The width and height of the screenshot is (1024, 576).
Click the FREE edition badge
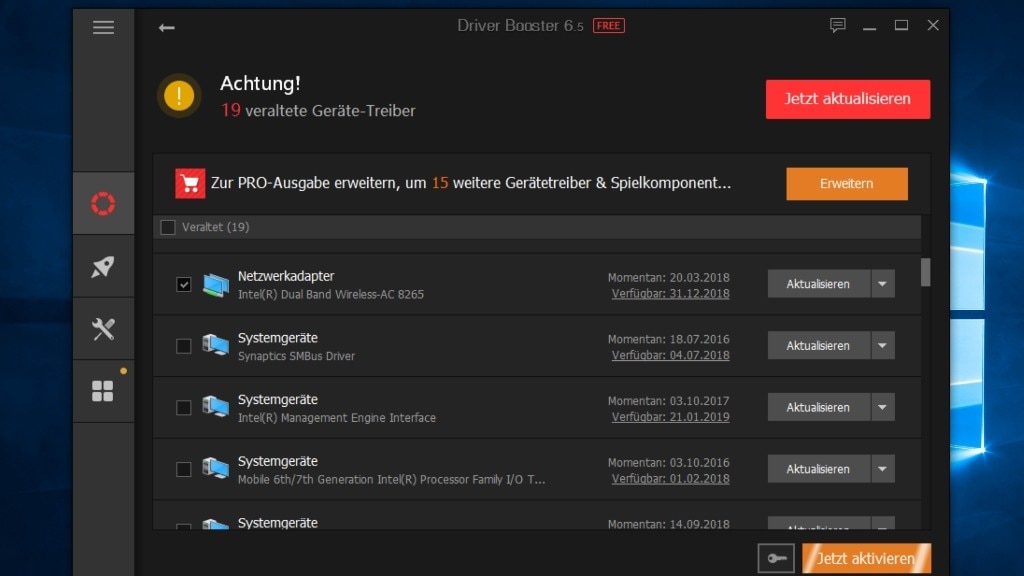(x=609, y=25)
